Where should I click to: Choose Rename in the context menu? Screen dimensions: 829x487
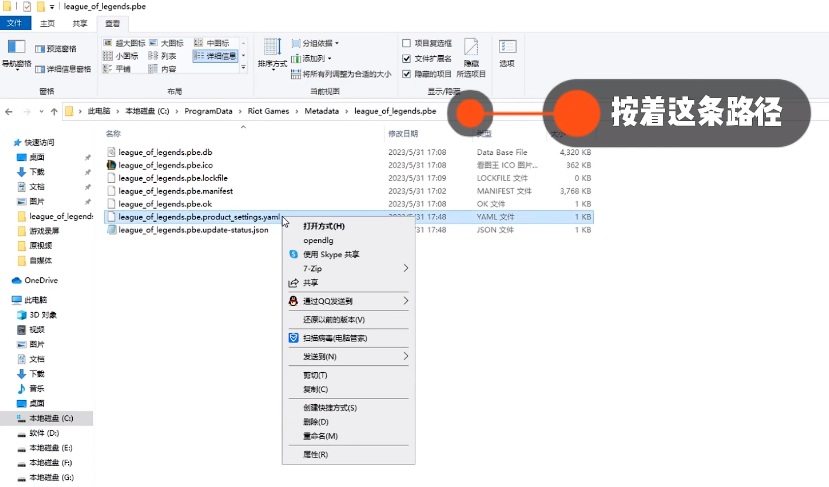click(348, 436)
